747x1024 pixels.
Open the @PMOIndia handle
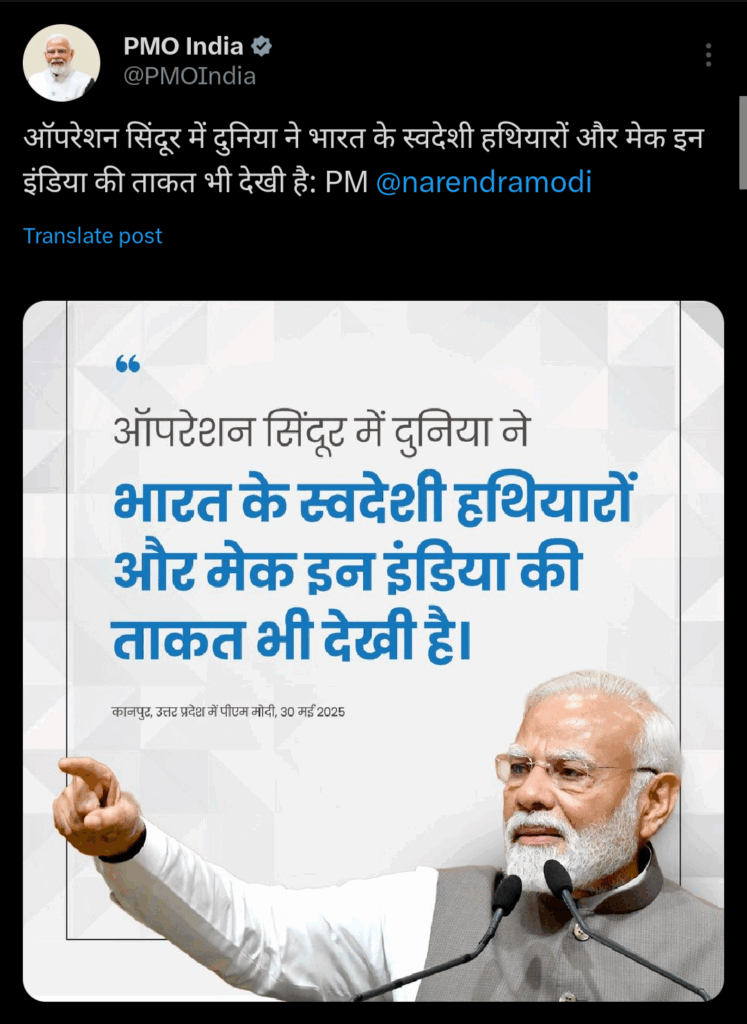(189, 76)
